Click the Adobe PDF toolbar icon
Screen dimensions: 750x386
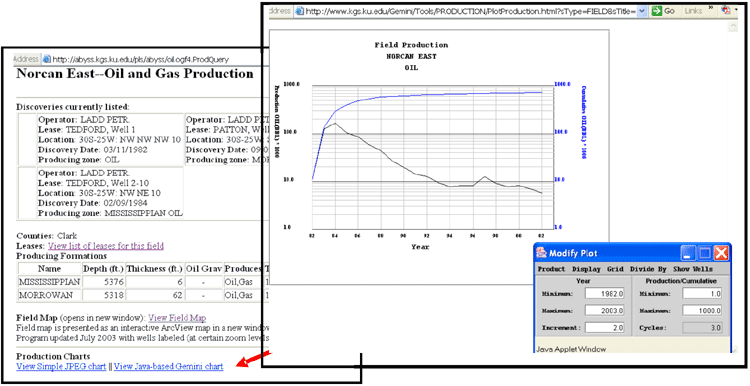pos(726,10)
